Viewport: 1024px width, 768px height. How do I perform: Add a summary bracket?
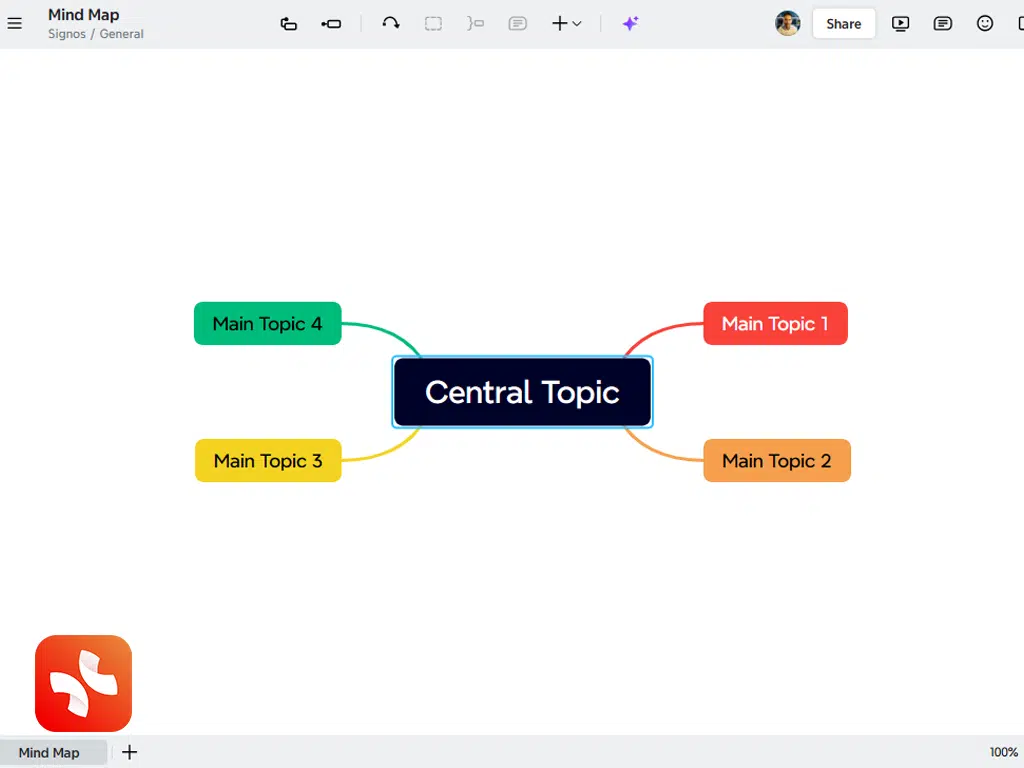475,23
